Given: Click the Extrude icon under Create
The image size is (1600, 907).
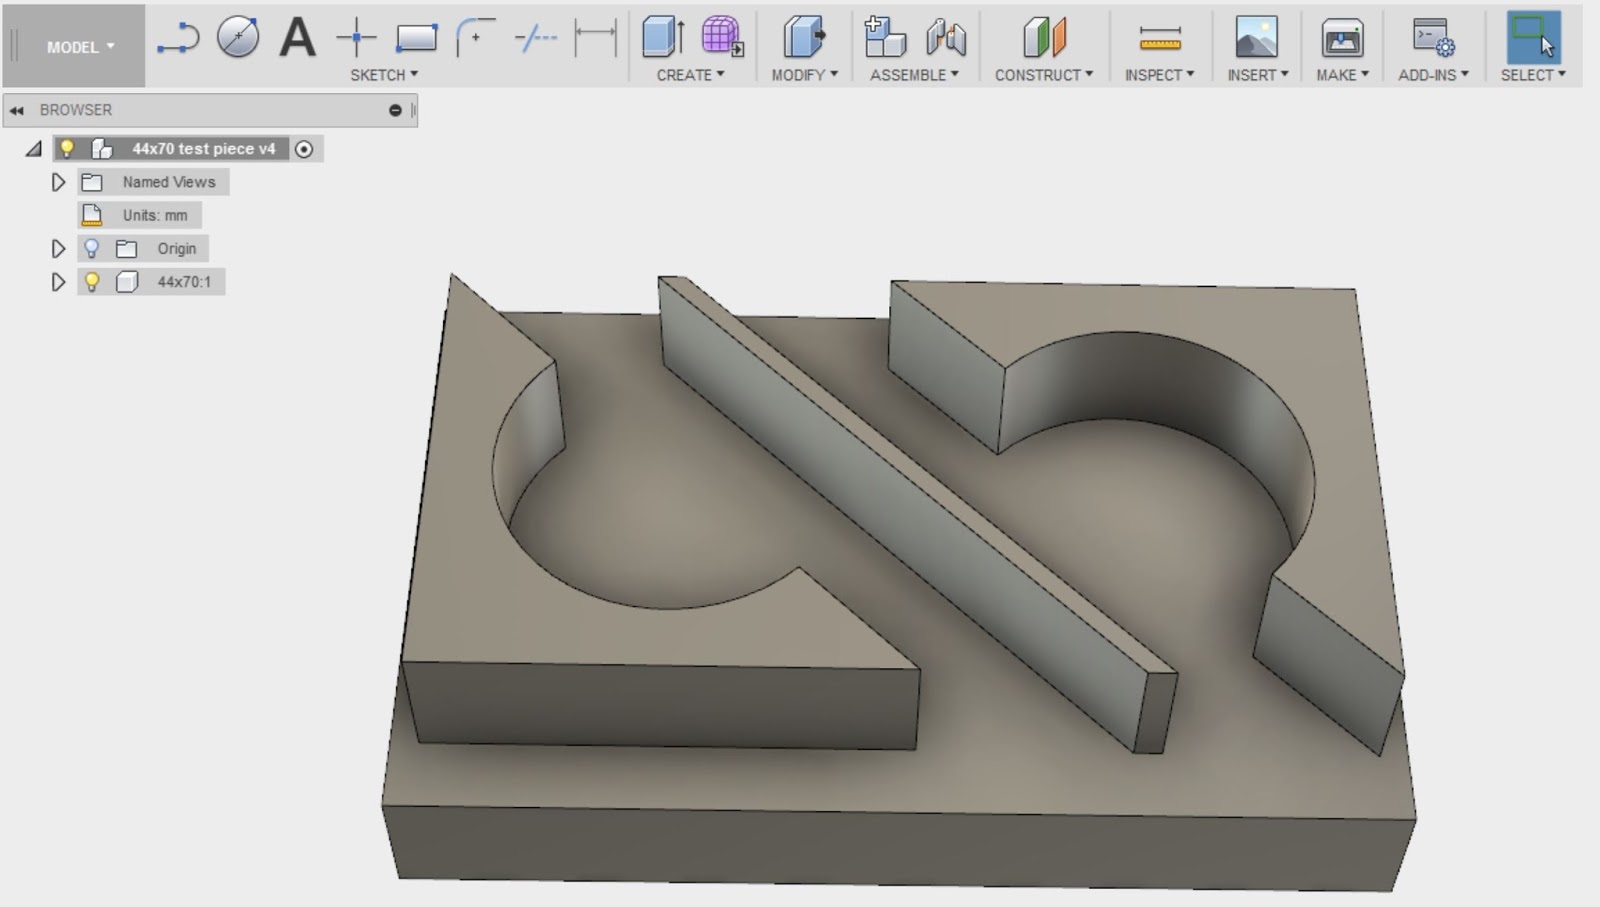Looking at the screenshot, I should click(x=660, y=36).
